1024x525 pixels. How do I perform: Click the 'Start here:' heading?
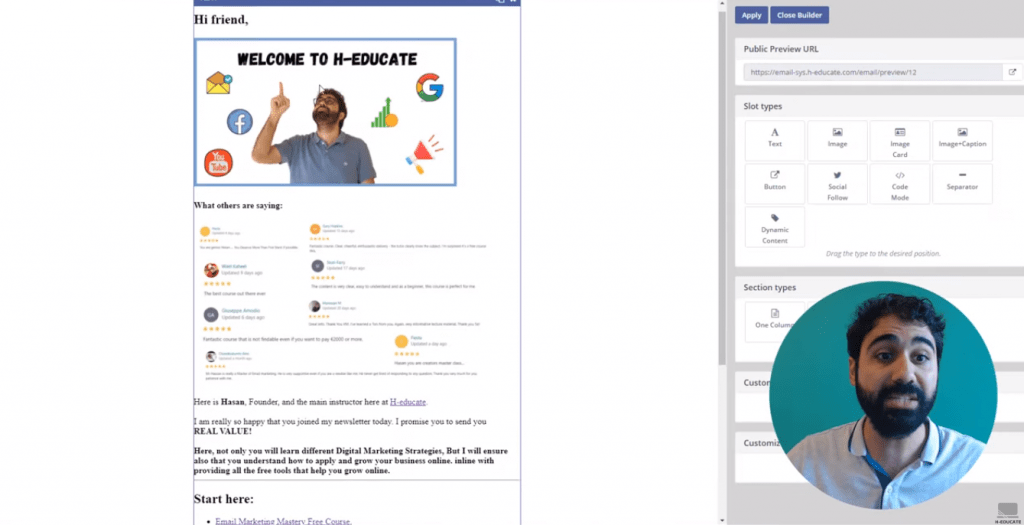coord(224,499)
